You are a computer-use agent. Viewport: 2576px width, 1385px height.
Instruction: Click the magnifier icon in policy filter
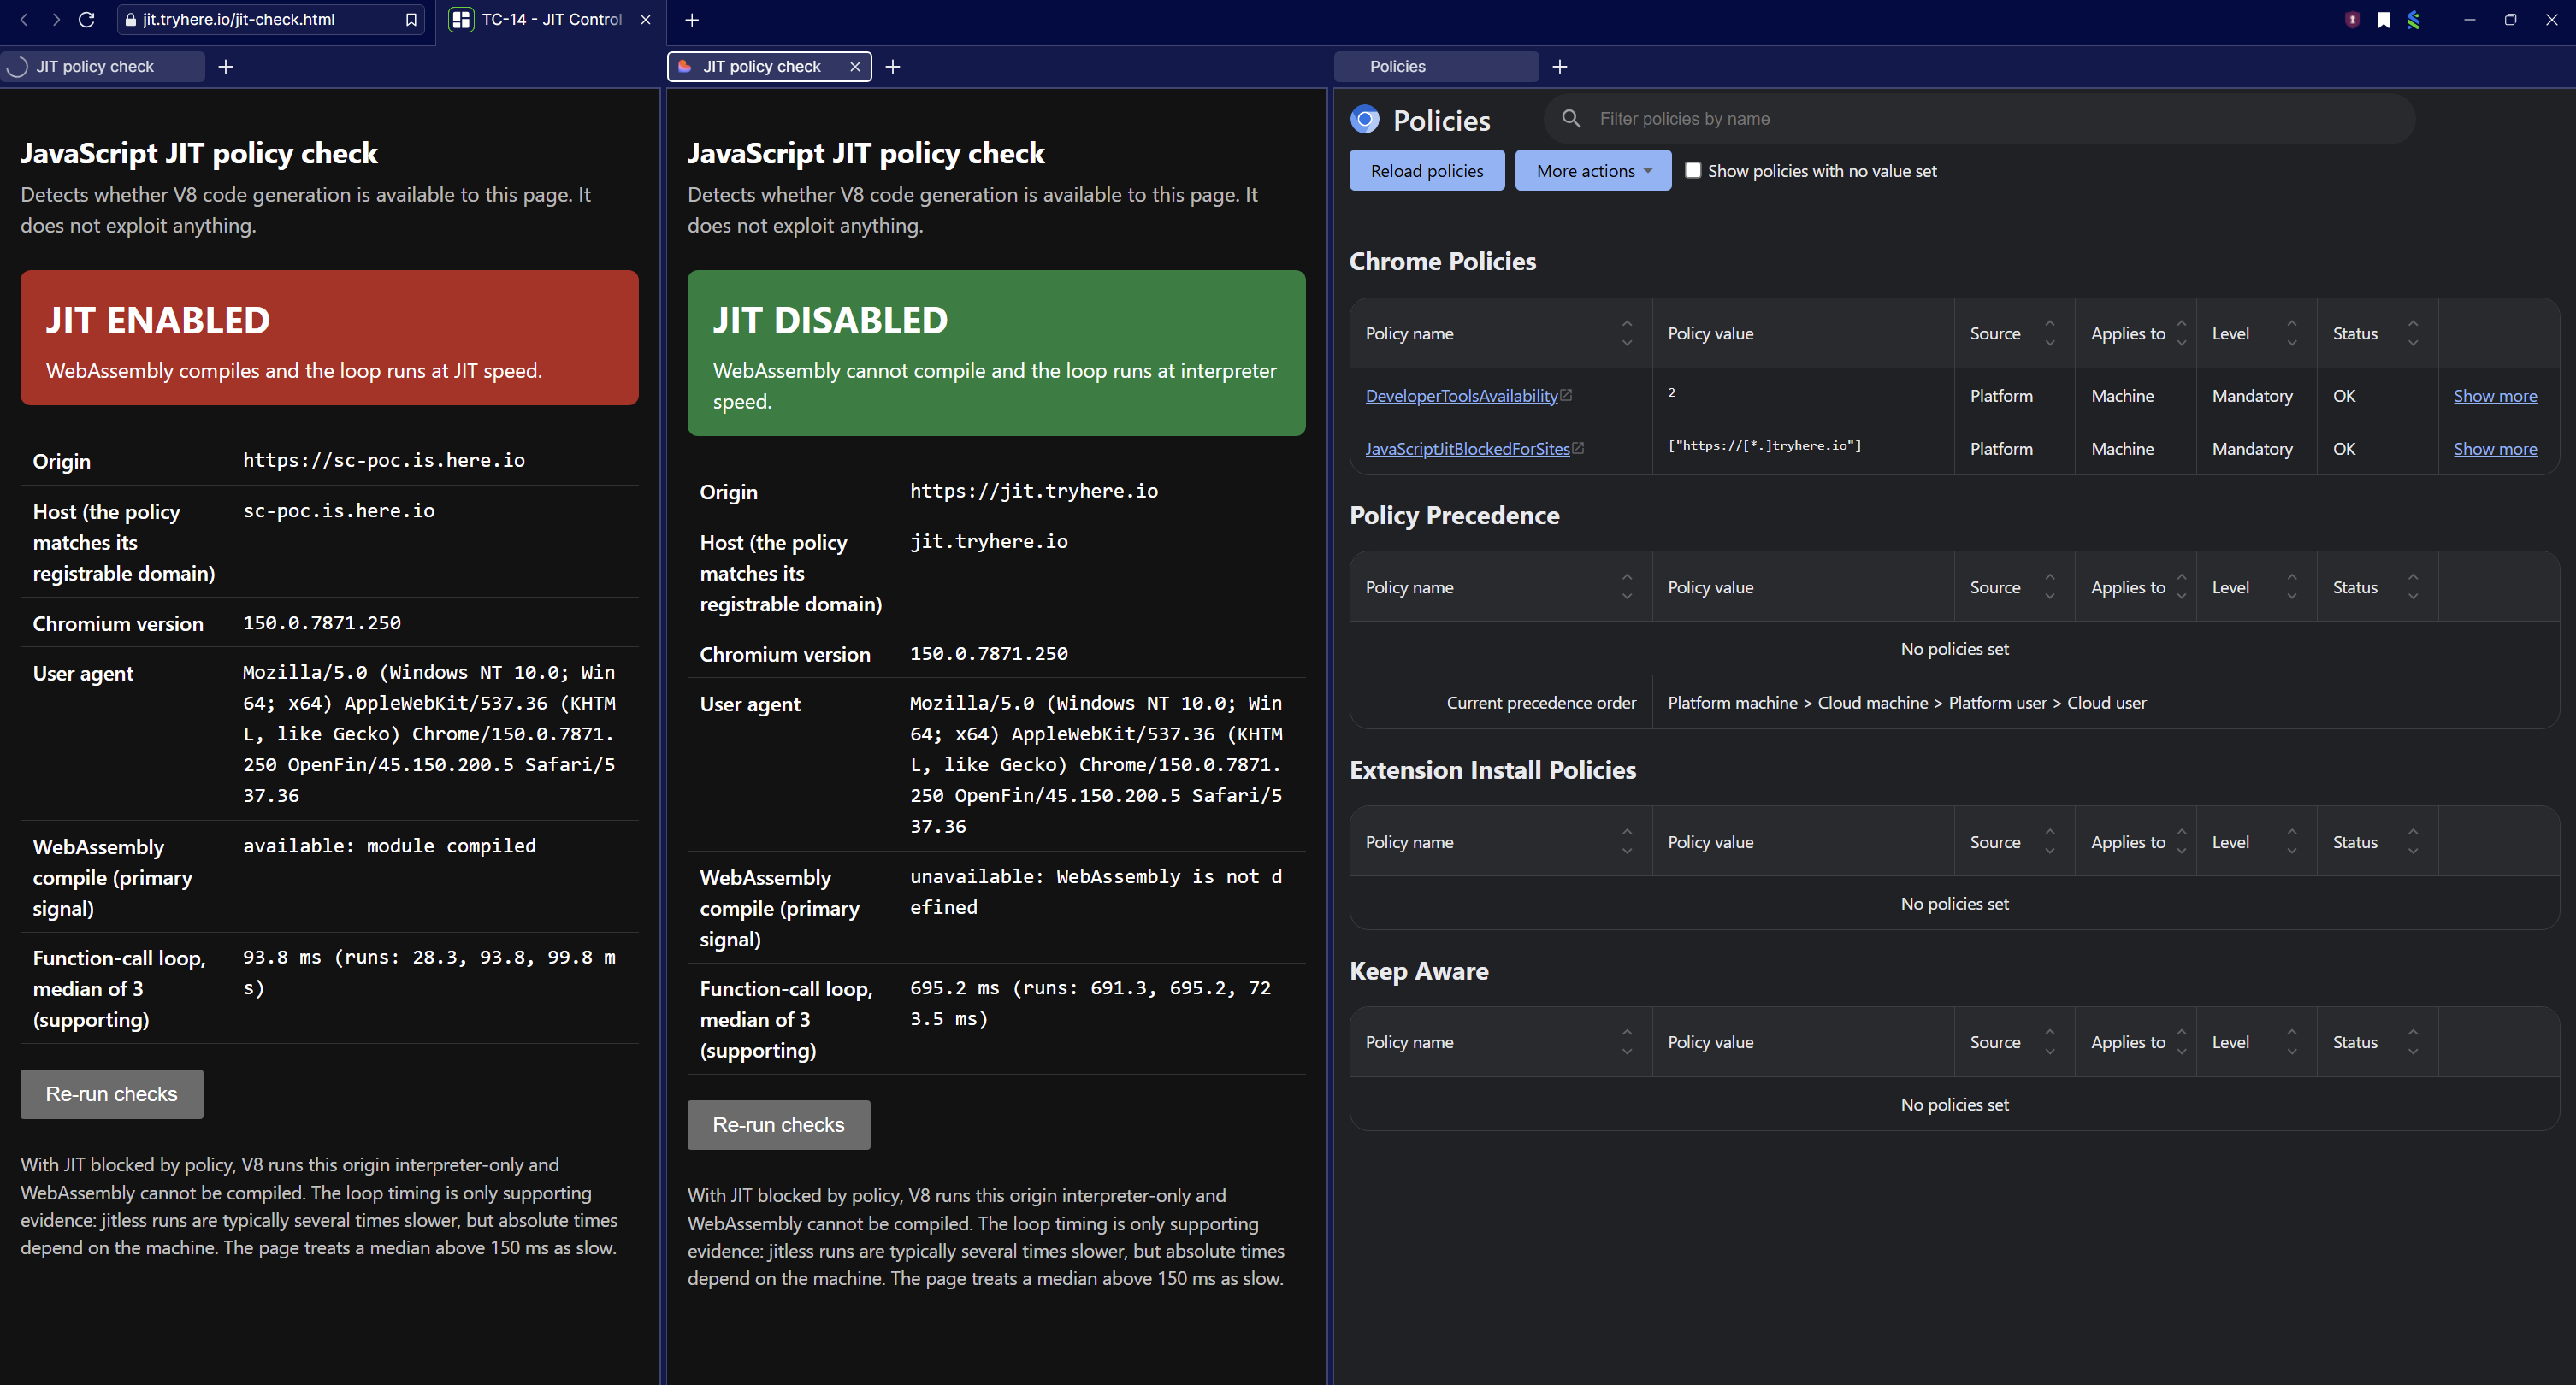1571,118
